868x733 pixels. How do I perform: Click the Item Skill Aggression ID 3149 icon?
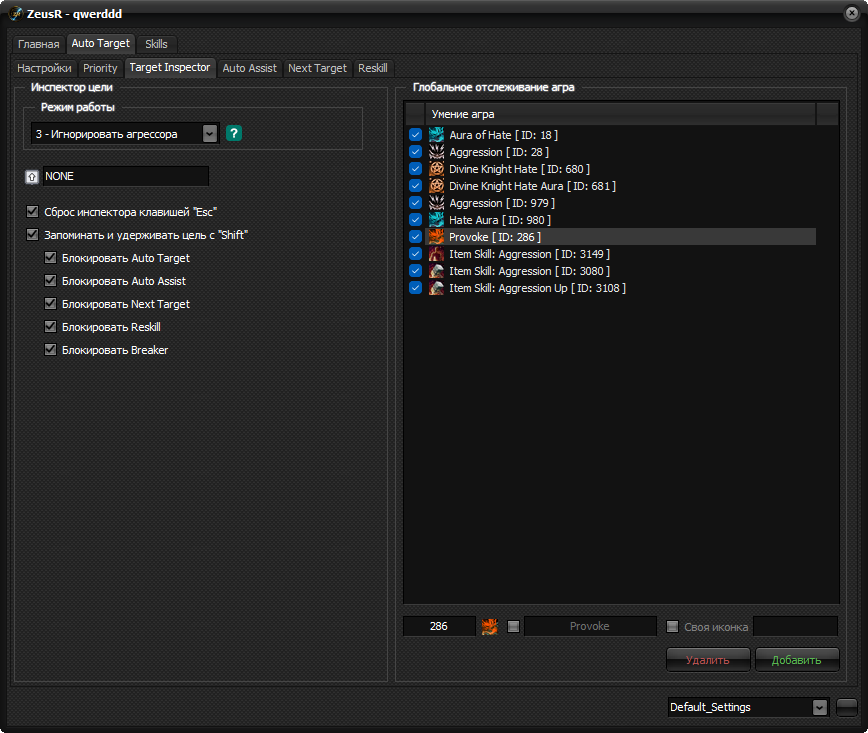click(x=436, y=254)
